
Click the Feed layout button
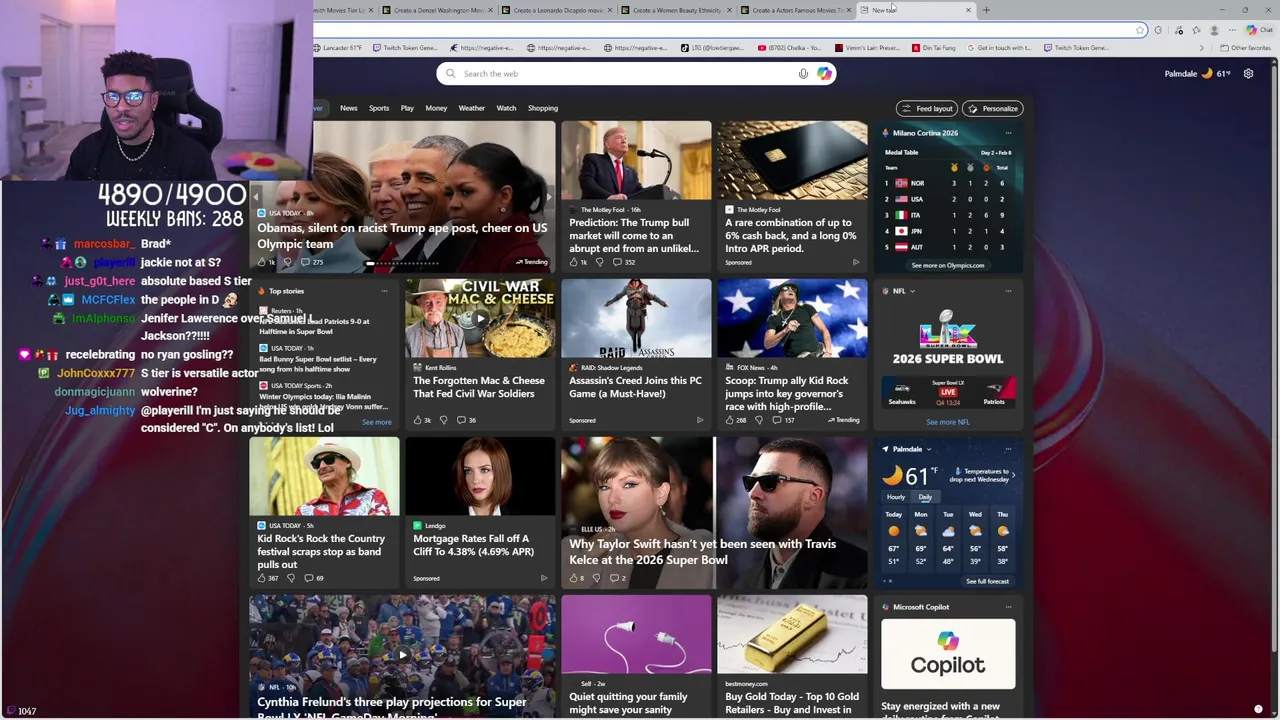click(927, 108)
